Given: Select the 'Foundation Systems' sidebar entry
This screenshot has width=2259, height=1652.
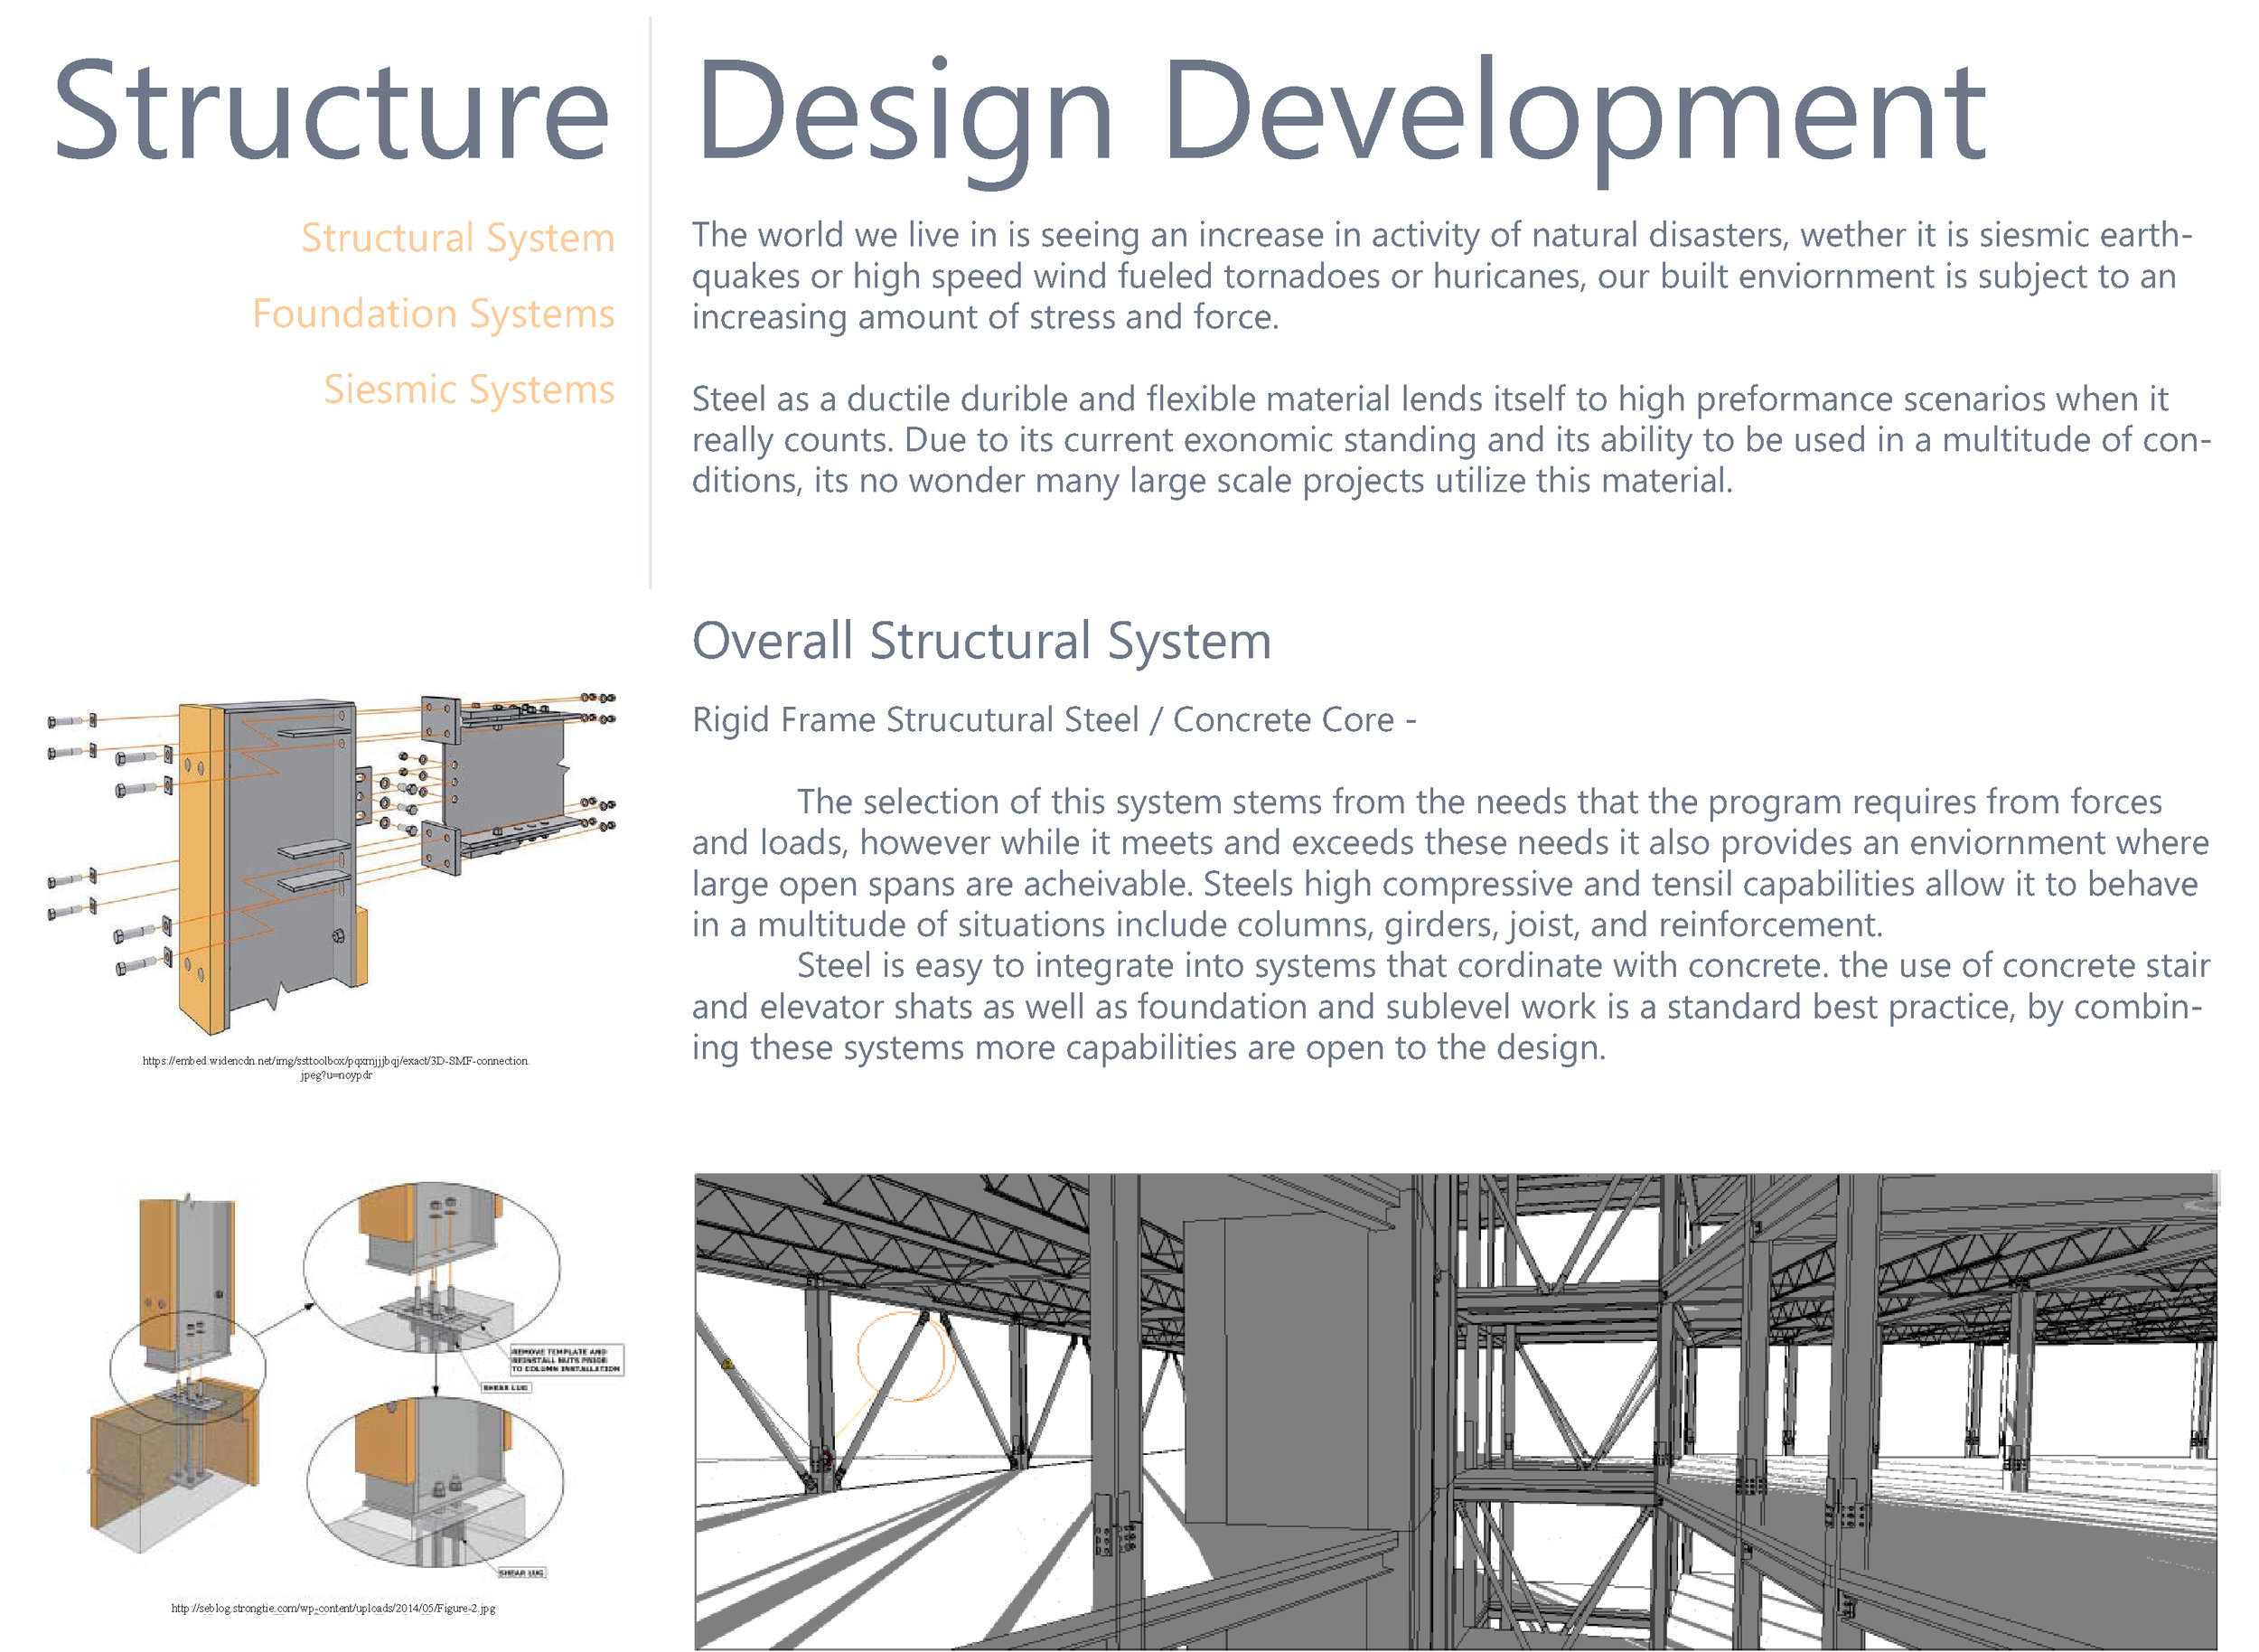Looking at the screenshot, I should [x=433, y=315].
